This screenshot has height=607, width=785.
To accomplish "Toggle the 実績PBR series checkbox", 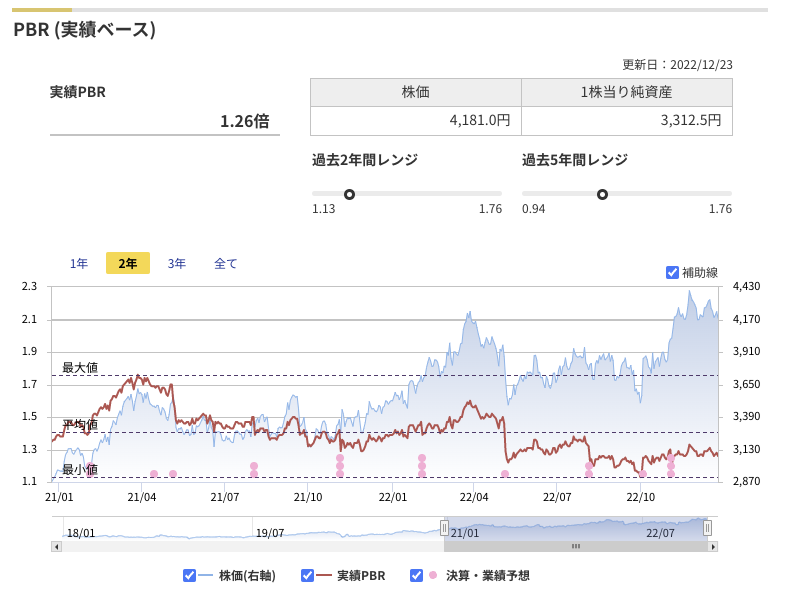I will (x=307, y=575).
